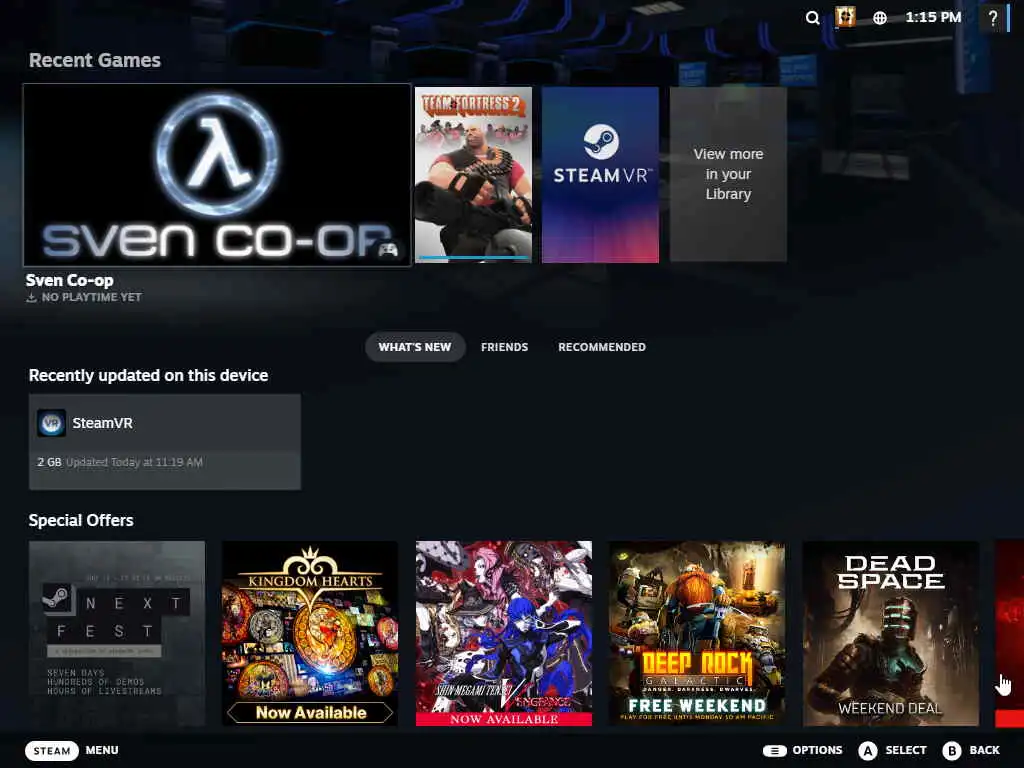1024x768 pixels.
Task: Click the Sven Co-op title text
Action: pos(69,280)
